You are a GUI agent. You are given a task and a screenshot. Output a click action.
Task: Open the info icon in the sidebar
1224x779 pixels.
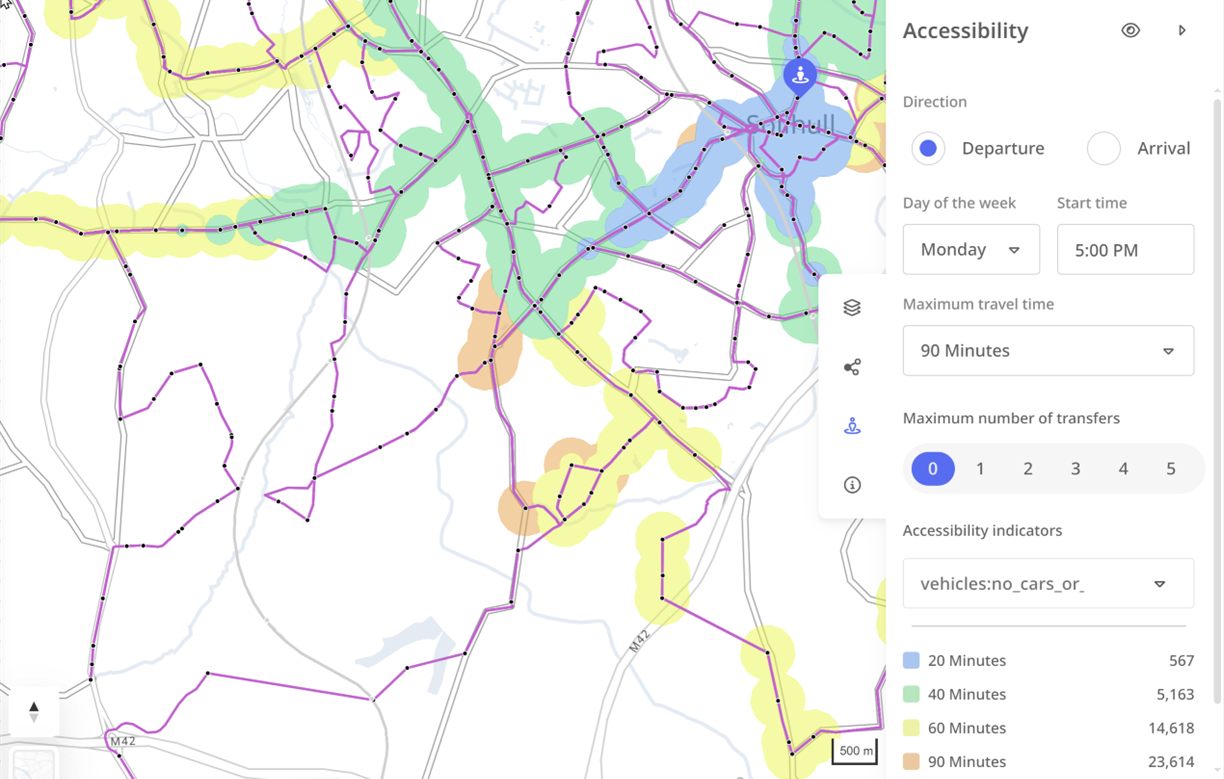pyautogui.click(x=852, y=484)
